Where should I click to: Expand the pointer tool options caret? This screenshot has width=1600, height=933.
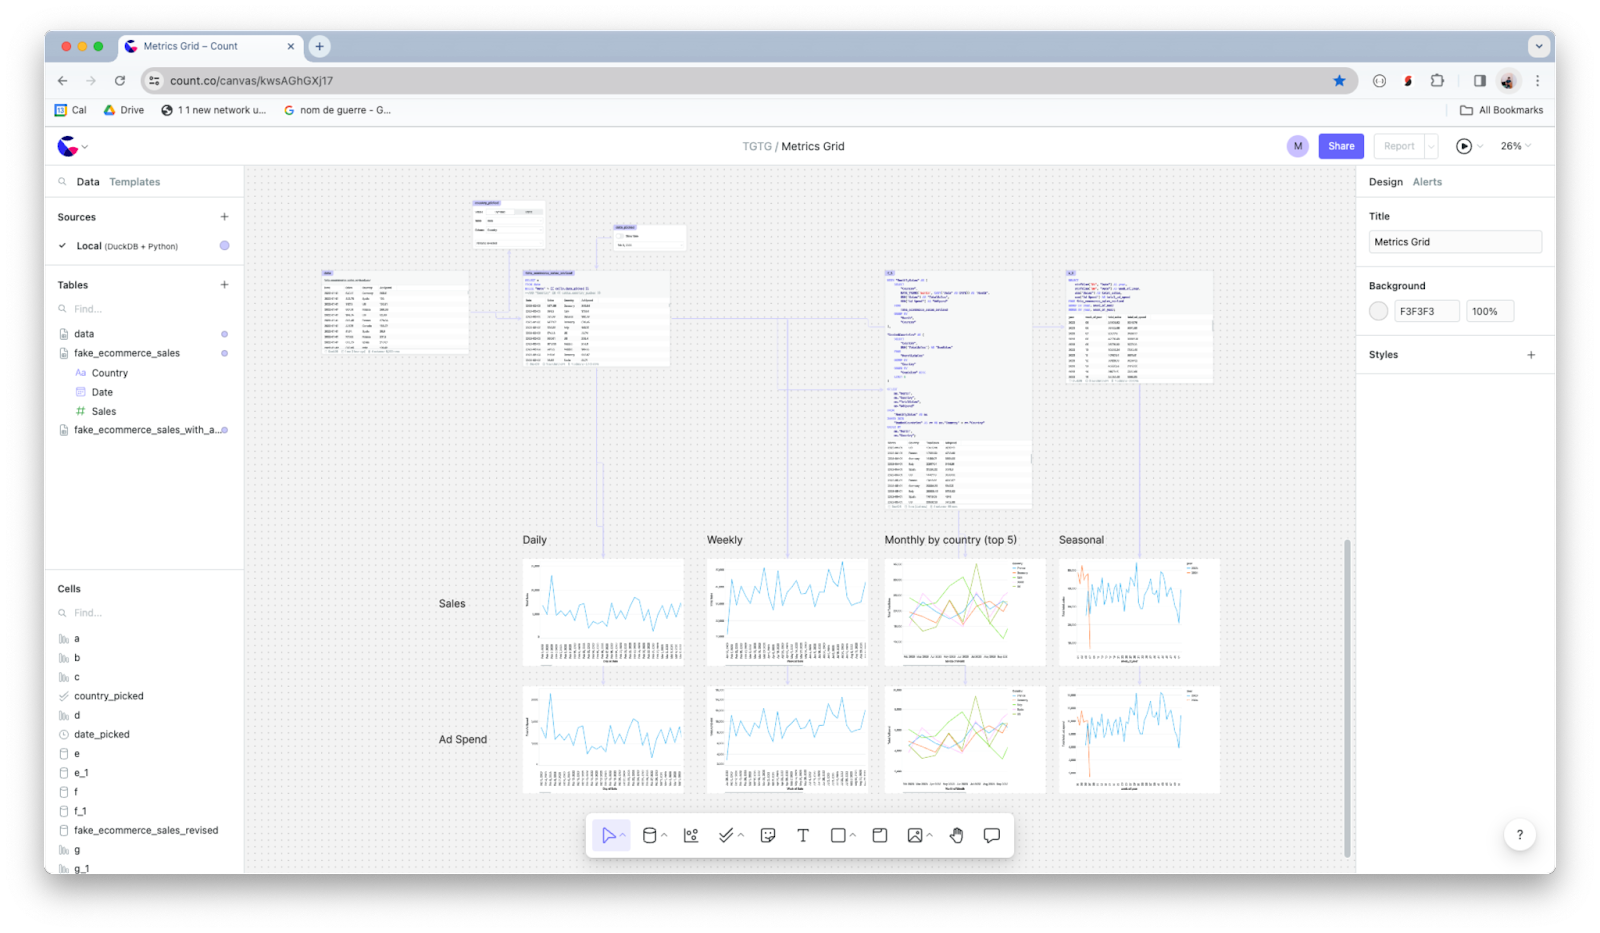tap(623, 836)
